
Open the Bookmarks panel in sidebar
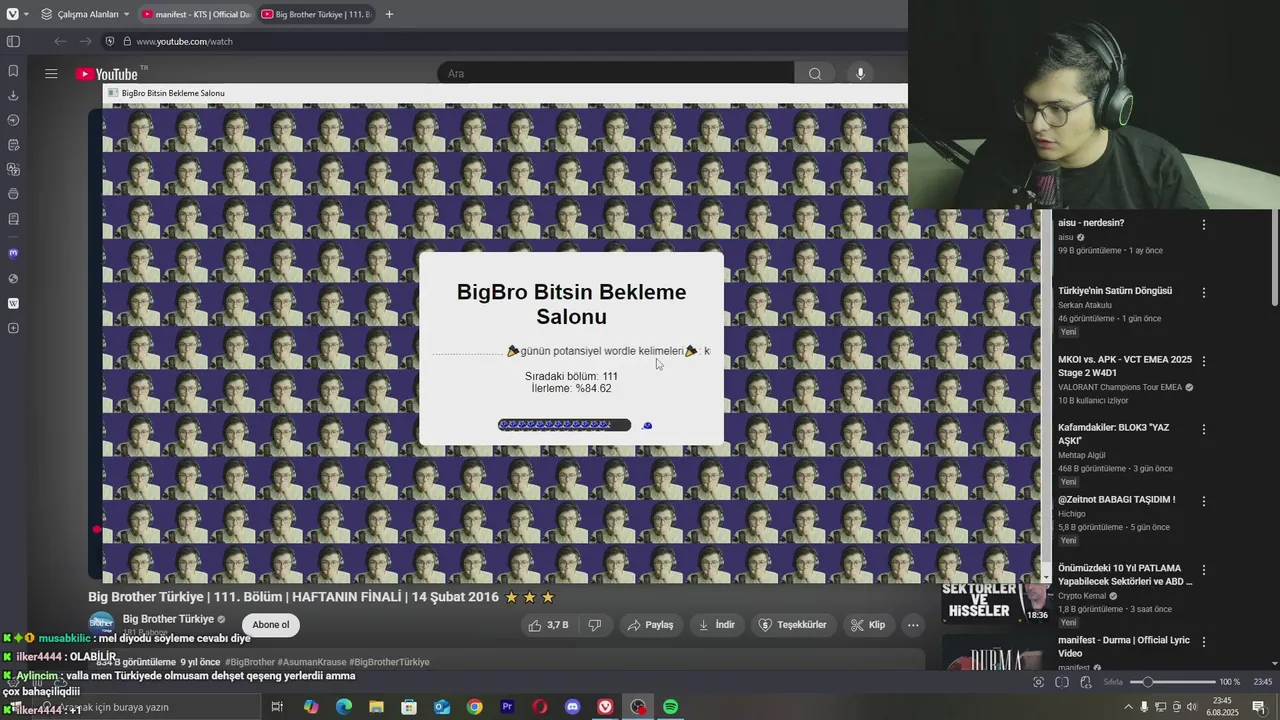[x=13, y=71]
